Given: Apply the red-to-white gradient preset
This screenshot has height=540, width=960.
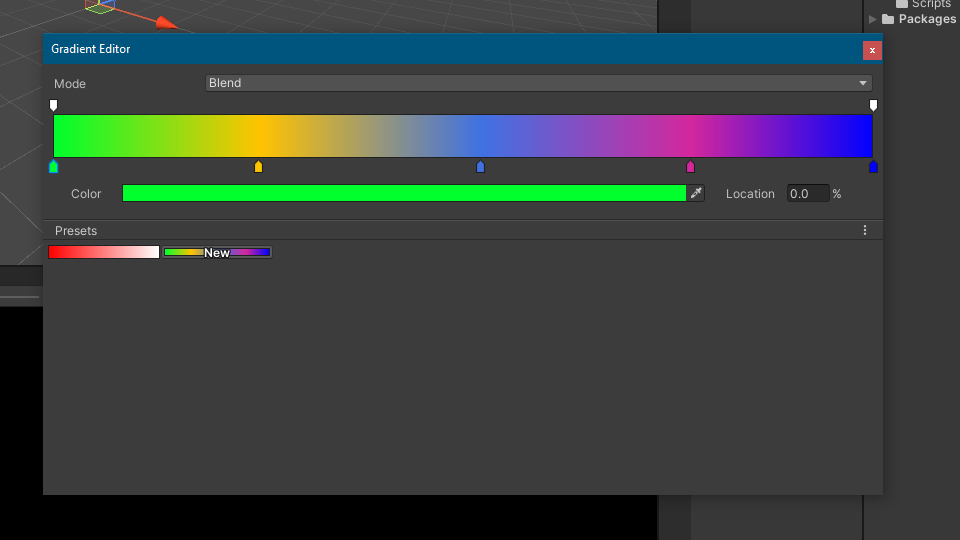Looking at the screenshot, I should click(104, 252).
